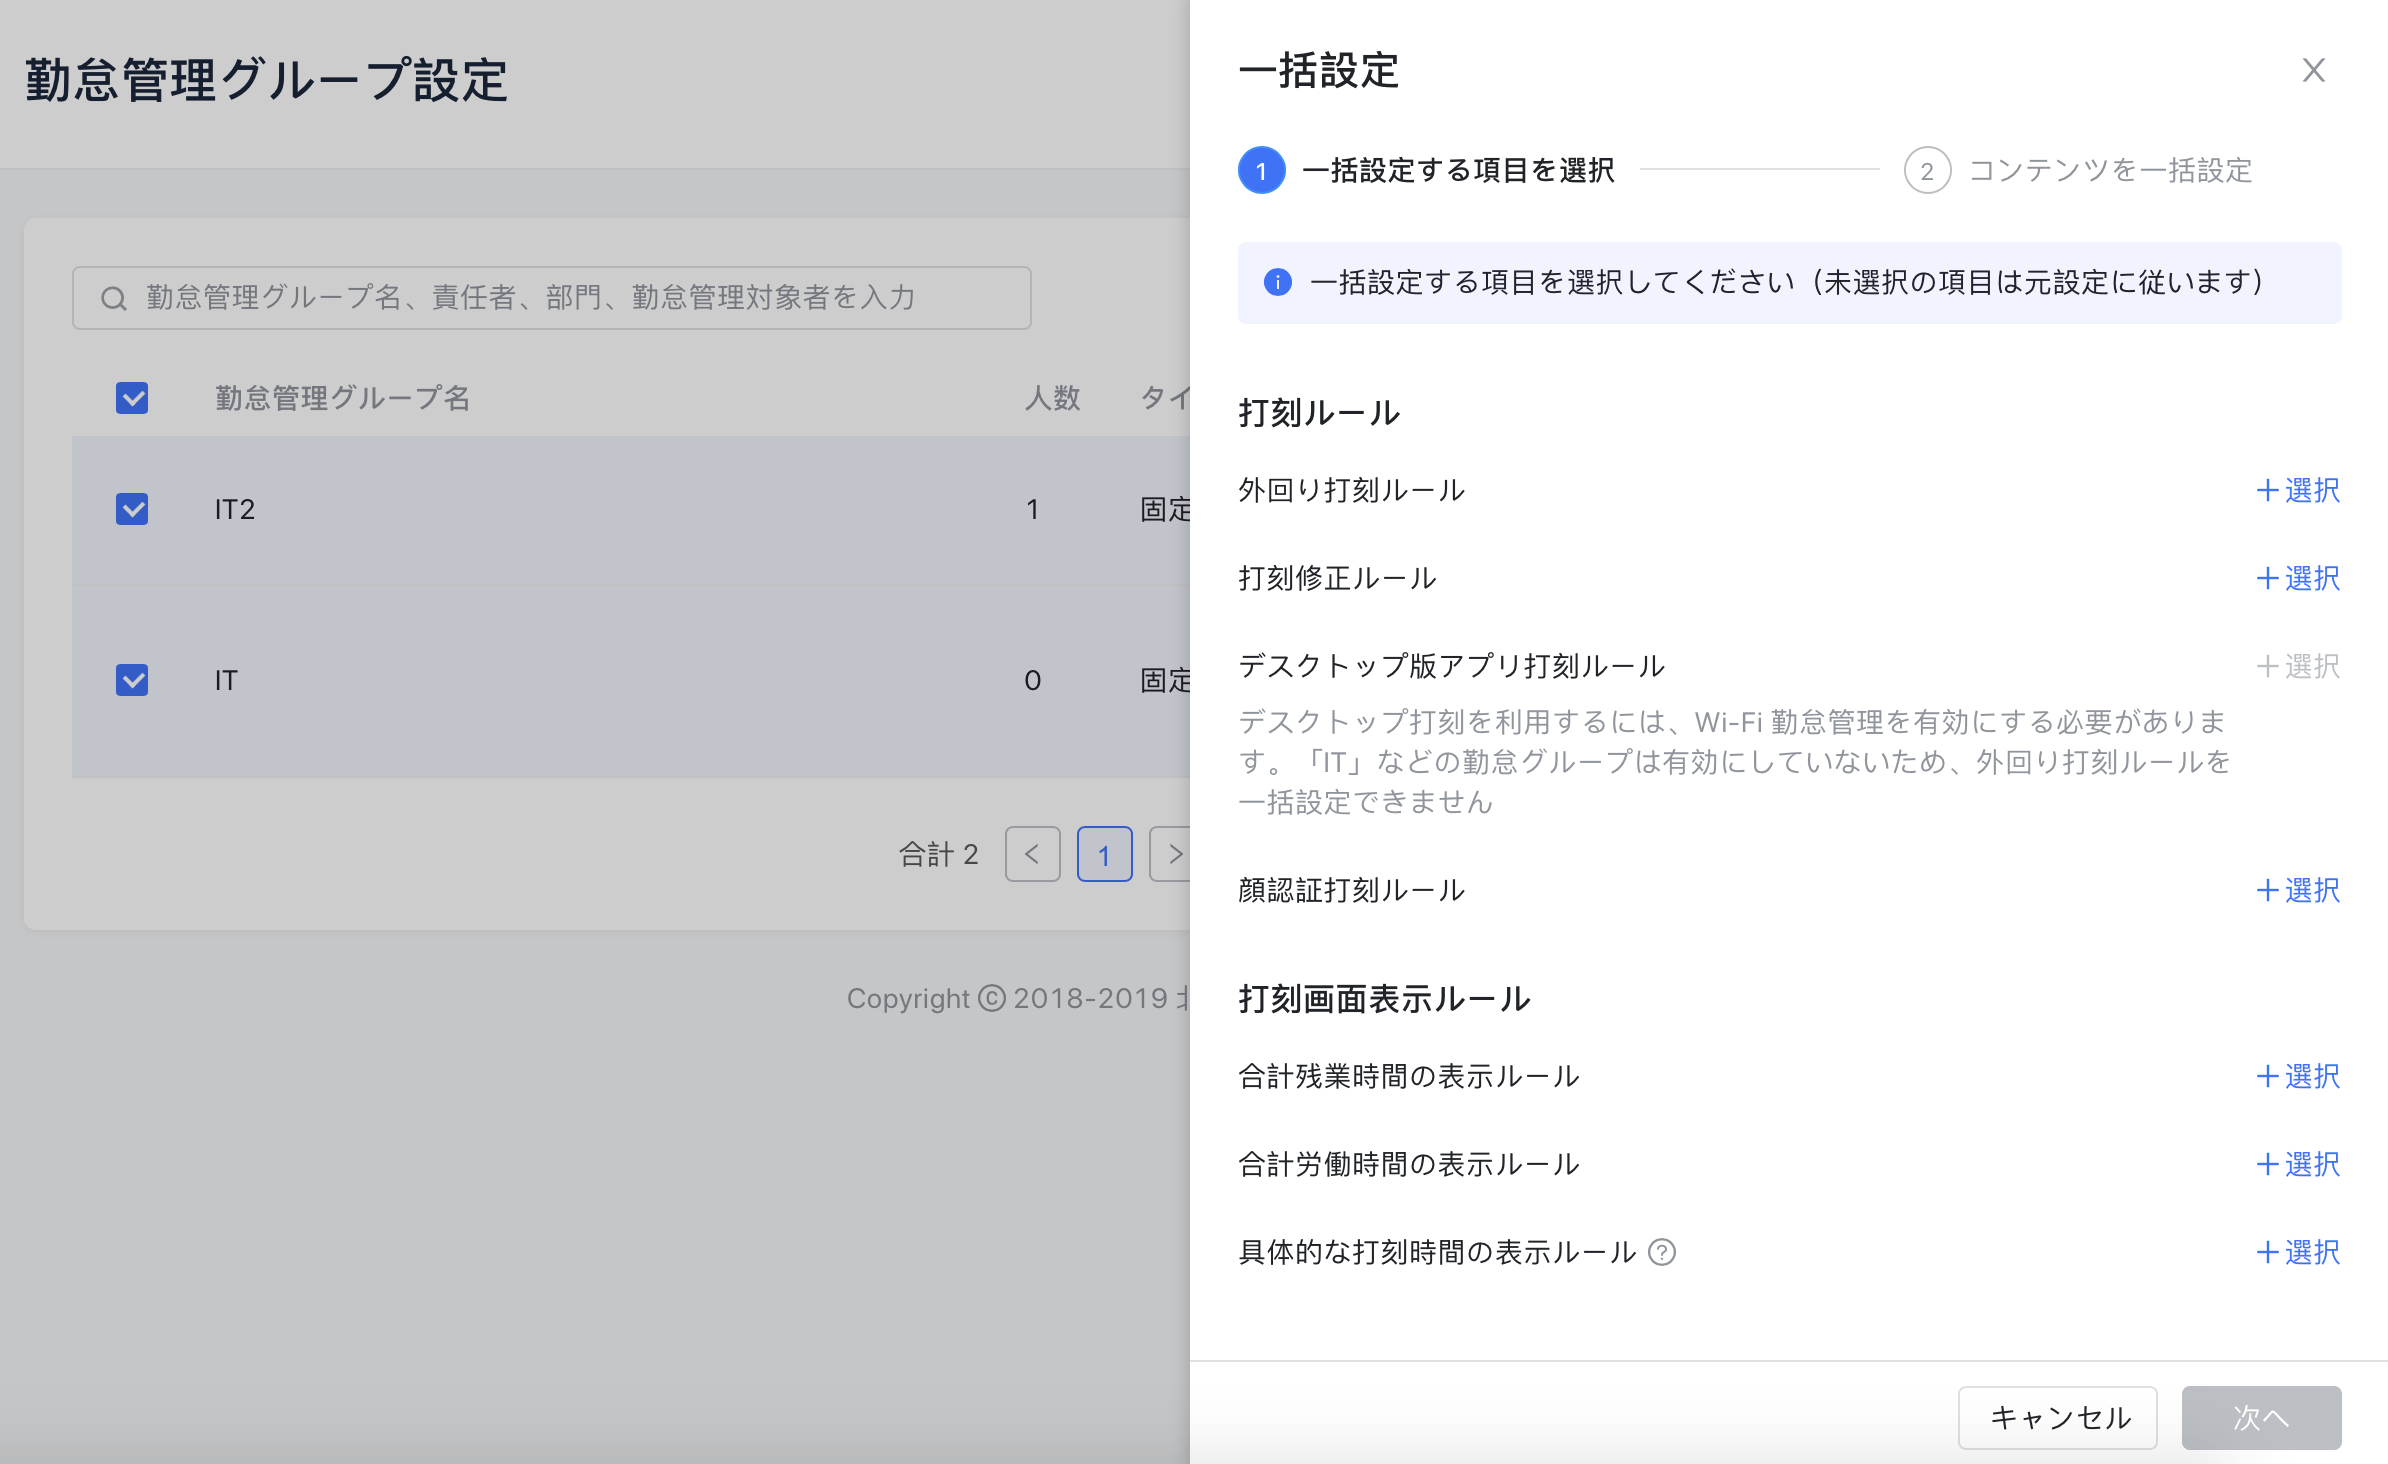Close the 一括設定 panel with X icon

[2313, 71]
